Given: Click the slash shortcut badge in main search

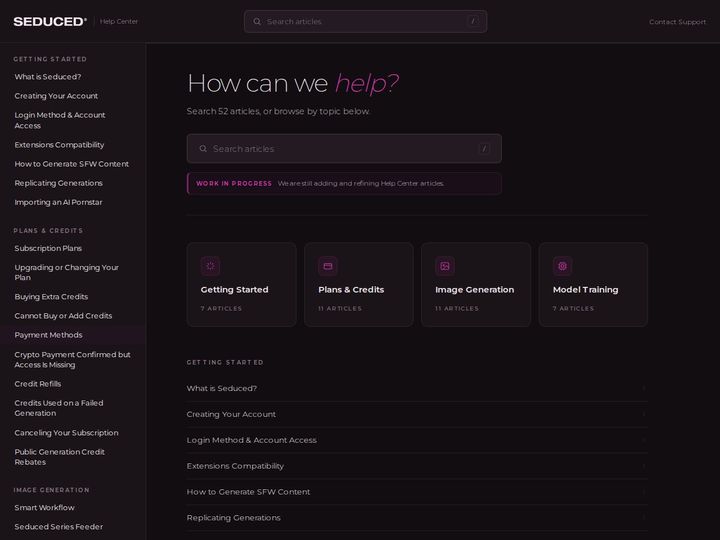Looking at the screenshot, I should tap(484, 149).
